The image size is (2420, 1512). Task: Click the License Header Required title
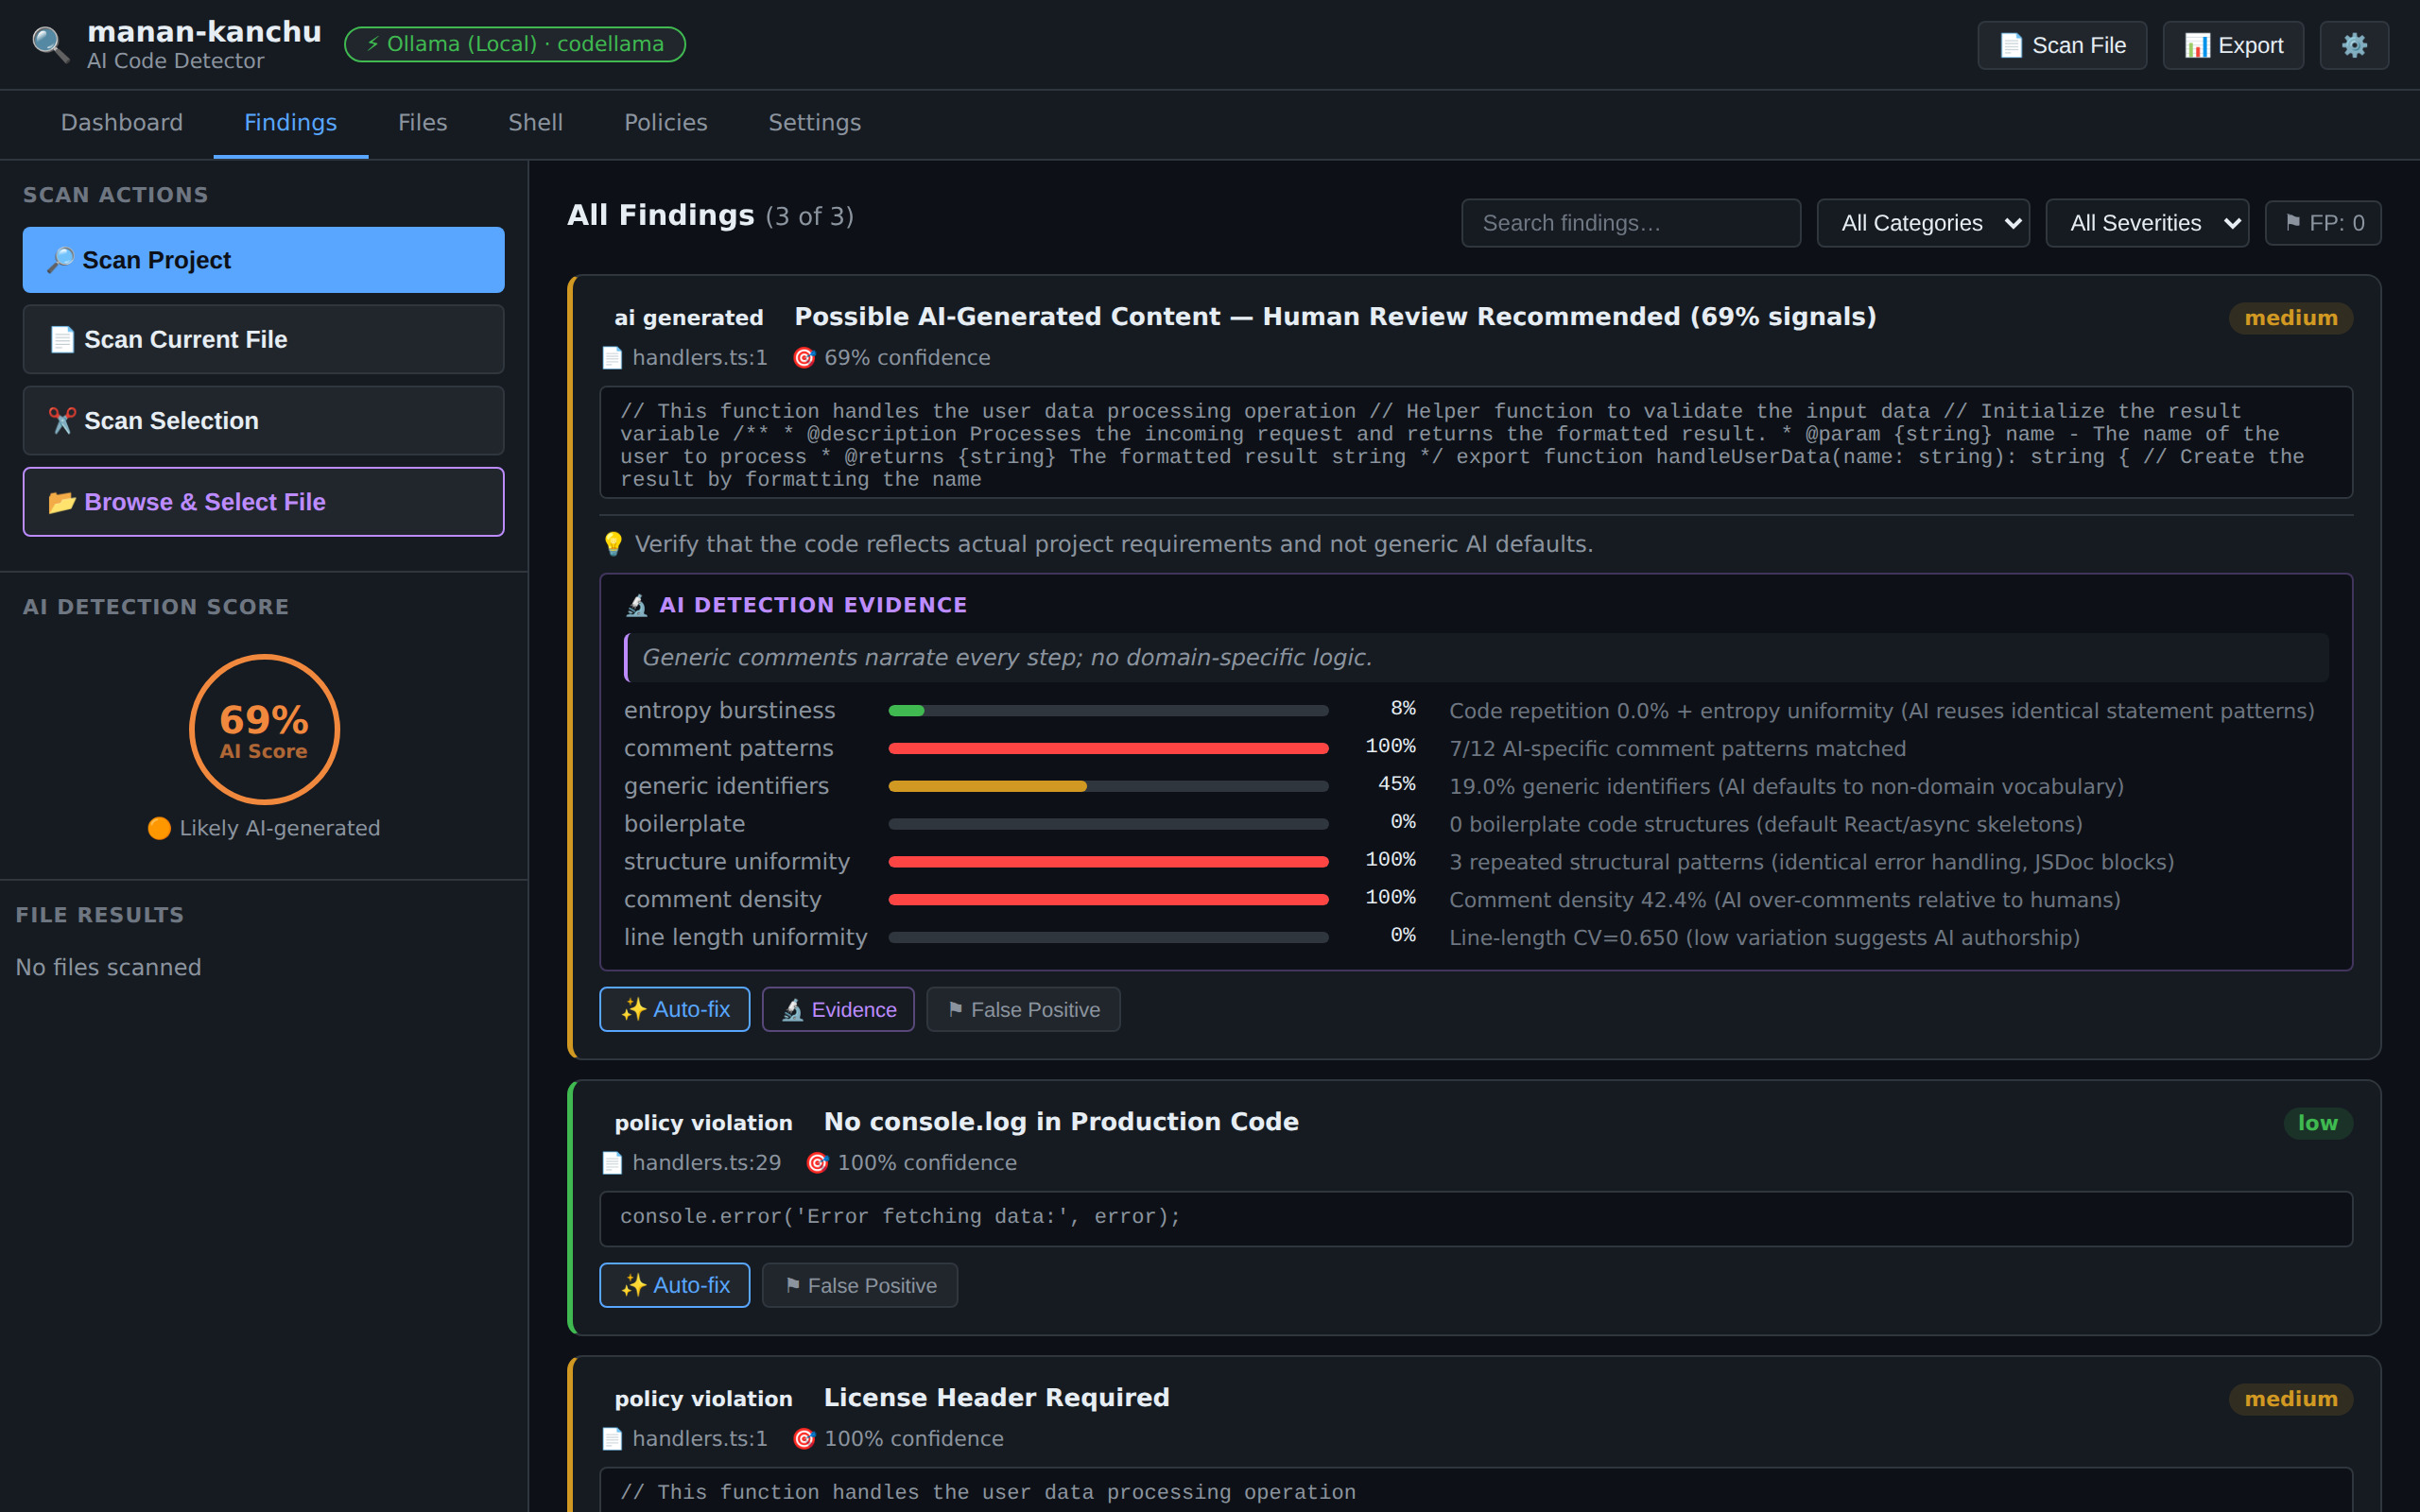(x=997, y=1398)
